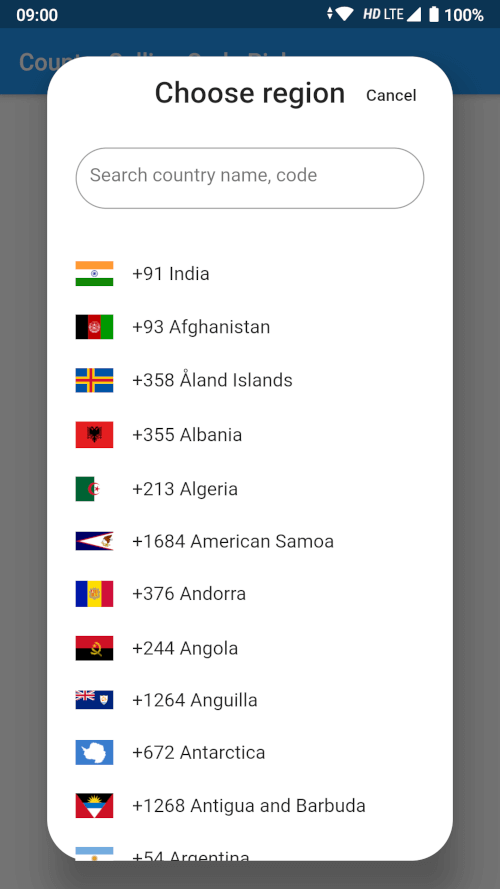This screenshot has height=889, width=500.
Task: Tap the Andorra flag icon
Action: [x=94, y=594]
